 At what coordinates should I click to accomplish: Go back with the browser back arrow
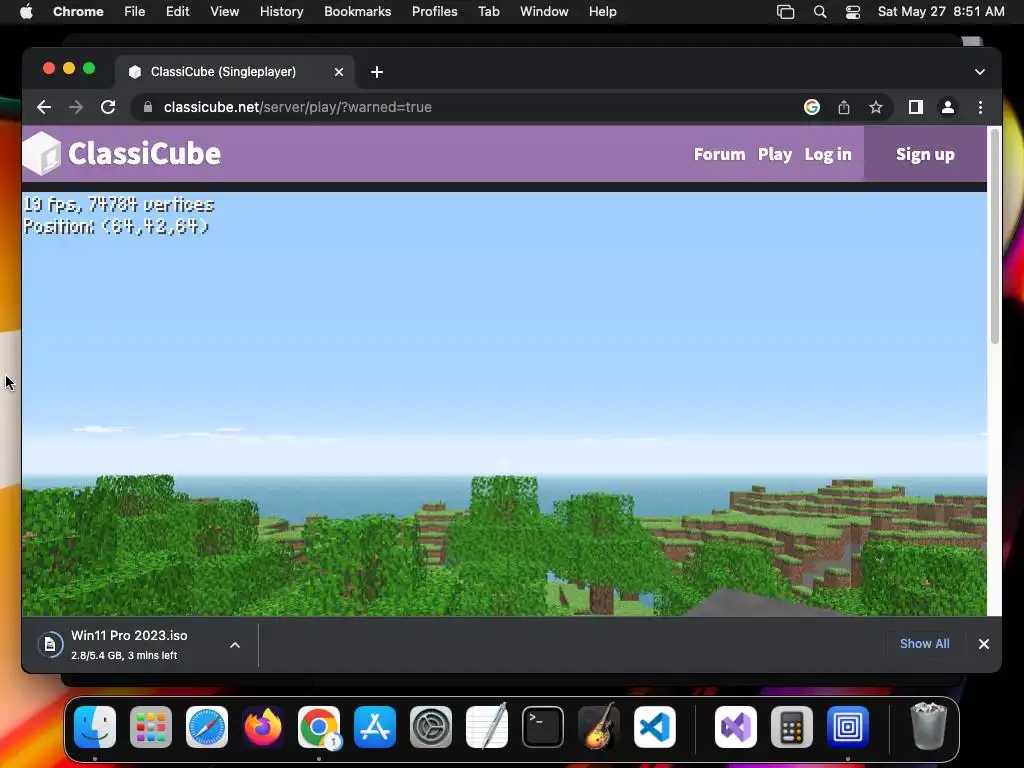(44, 107)
